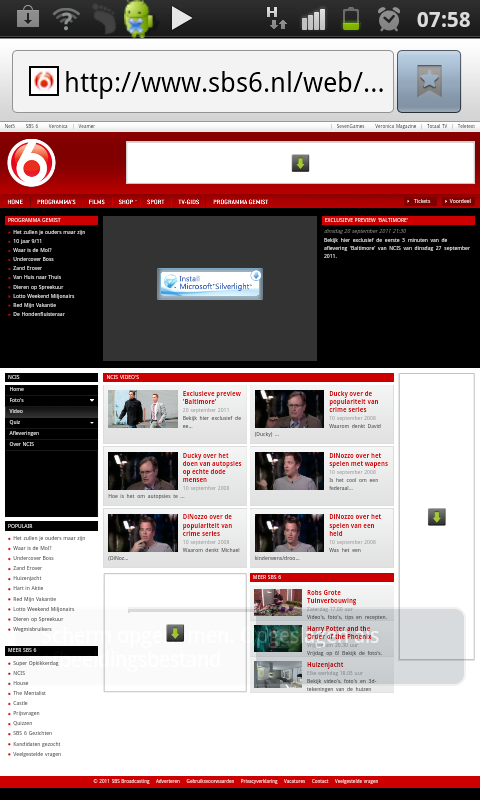Tap the 07:58 clock in status bar
The width and height of the screenshot is (480, 800).
tap(443, 19)
